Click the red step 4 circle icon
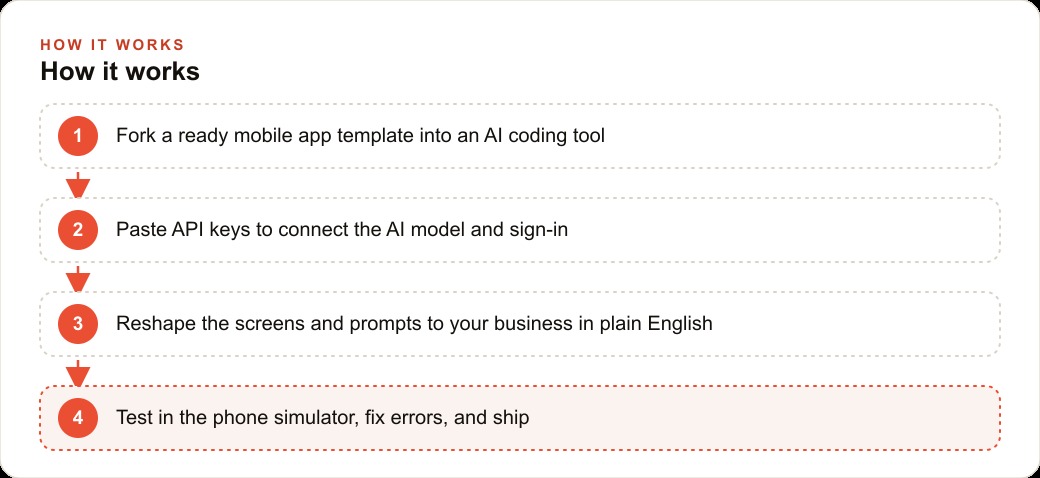Screen dimensions: 1040x478 78,418
